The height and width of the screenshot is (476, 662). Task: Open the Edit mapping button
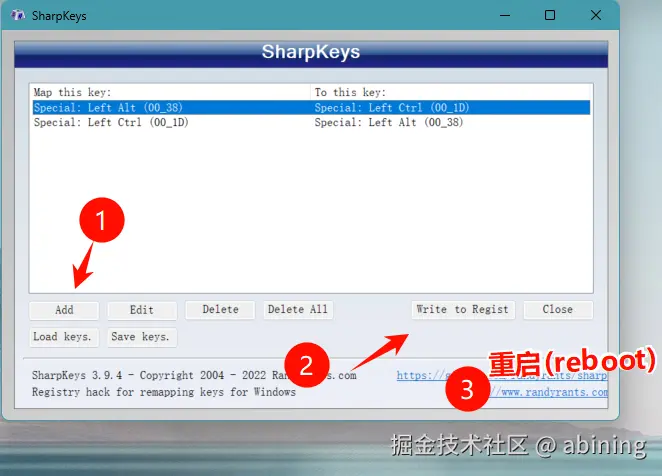142,310
